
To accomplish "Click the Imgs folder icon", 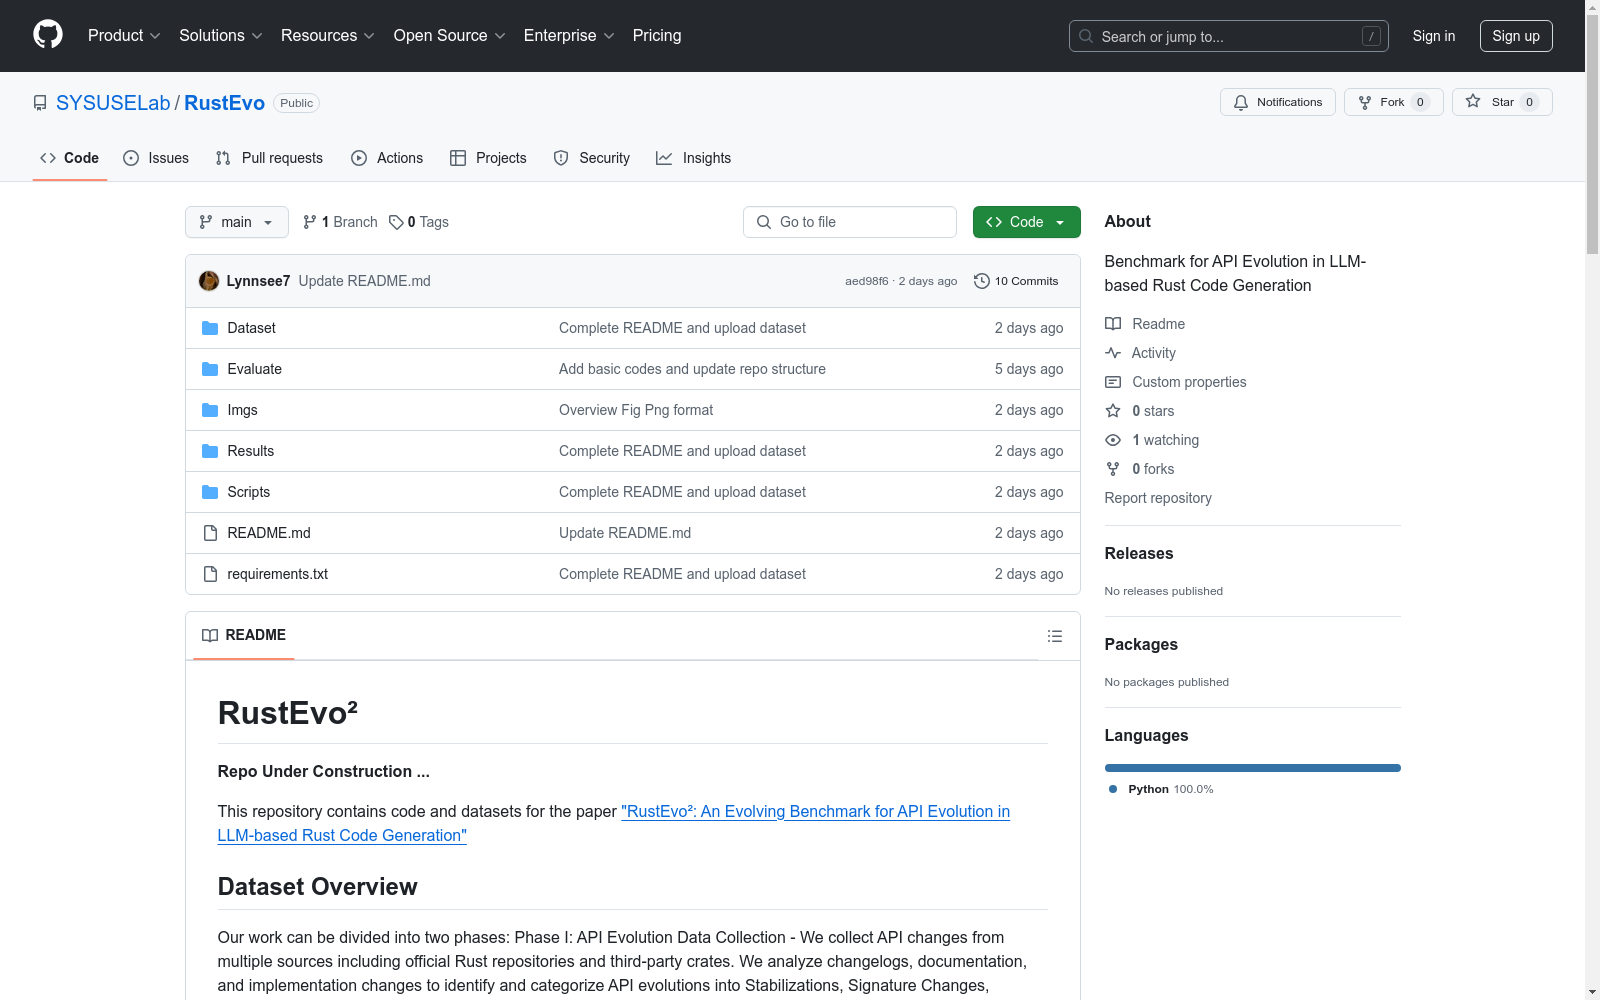I will [x=210, y=410].
